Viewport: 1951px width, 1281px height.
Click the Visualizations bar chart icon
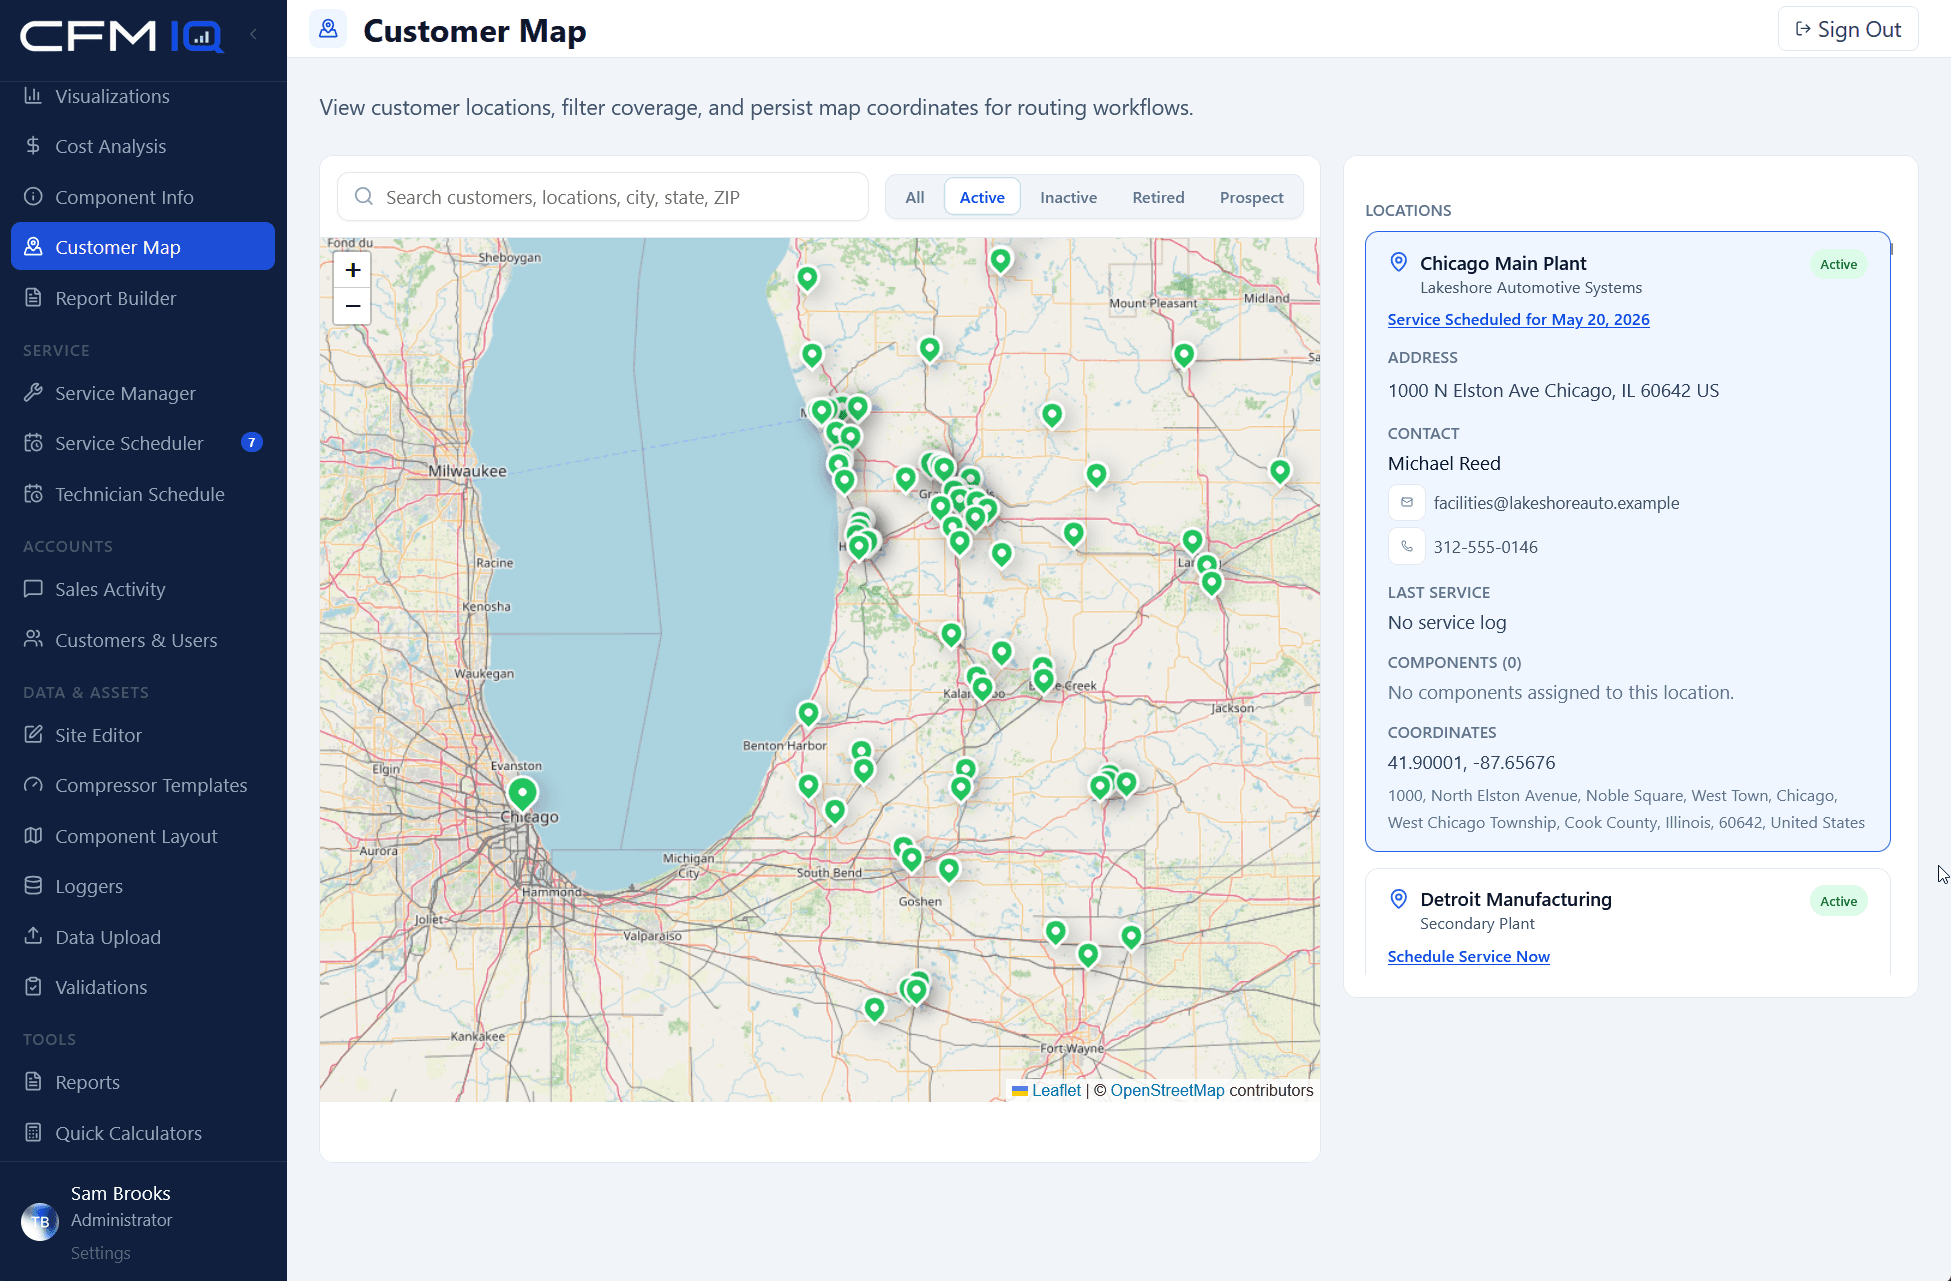pos(33,96)
